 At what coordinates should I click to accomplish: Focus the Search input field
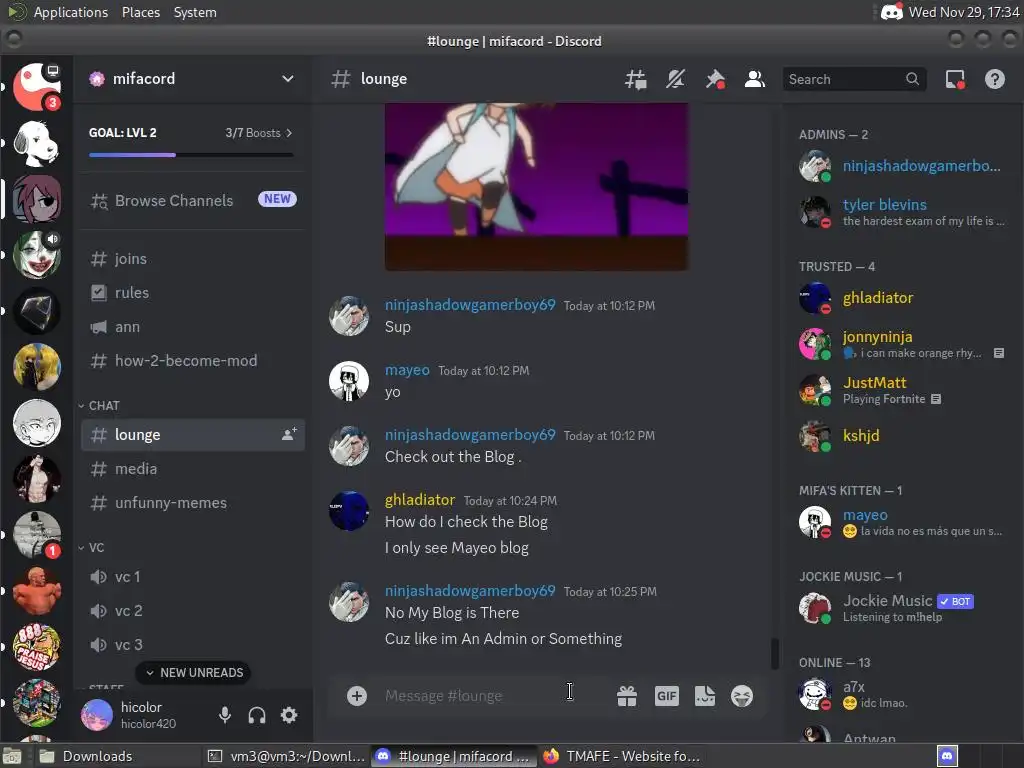coord(854,79)
